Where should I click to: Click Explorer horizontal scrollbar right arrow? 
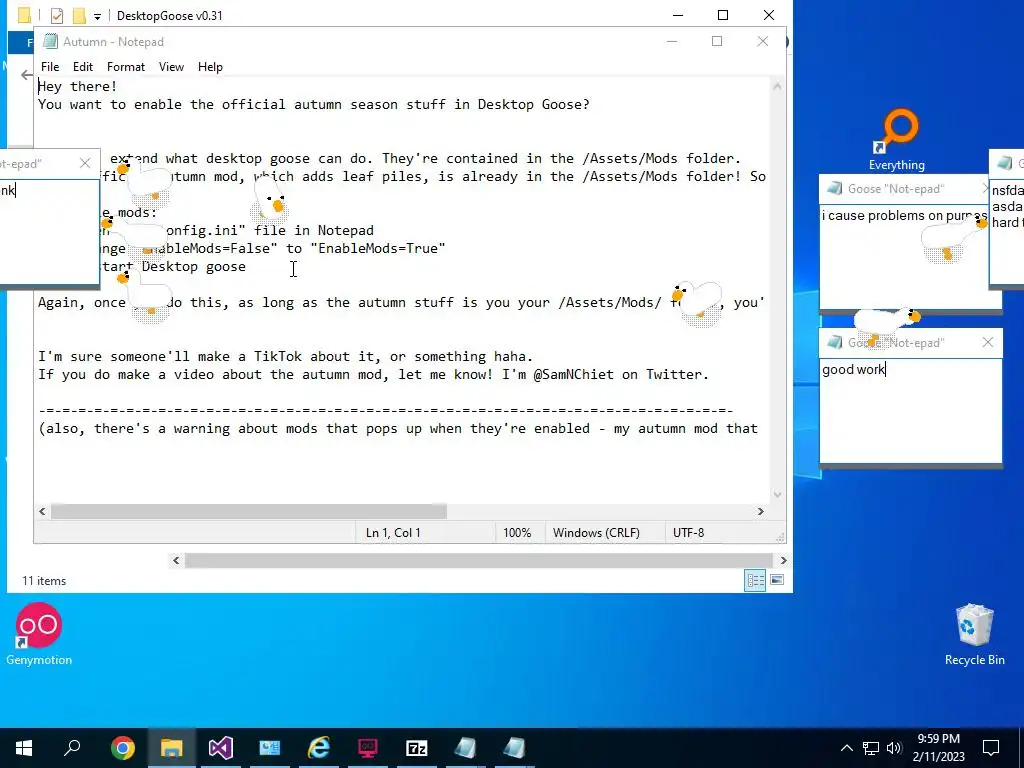784,560
